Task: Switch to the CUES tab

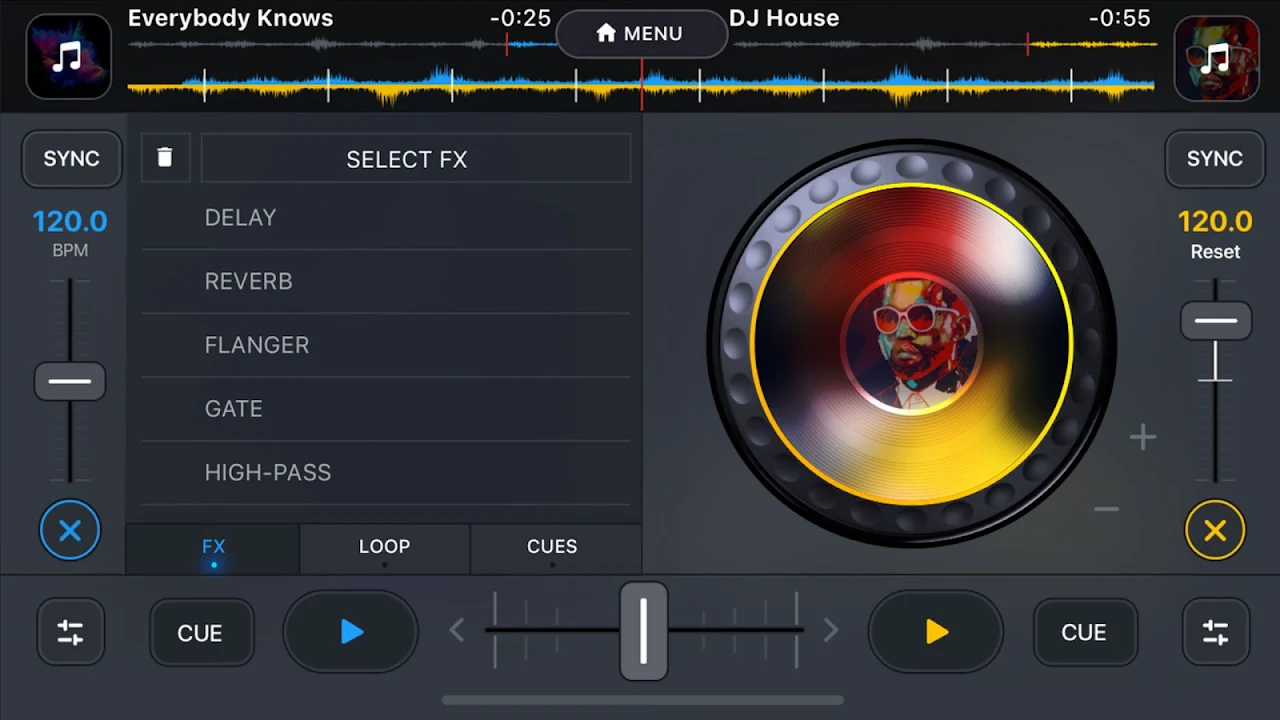Action: point(552,548)
